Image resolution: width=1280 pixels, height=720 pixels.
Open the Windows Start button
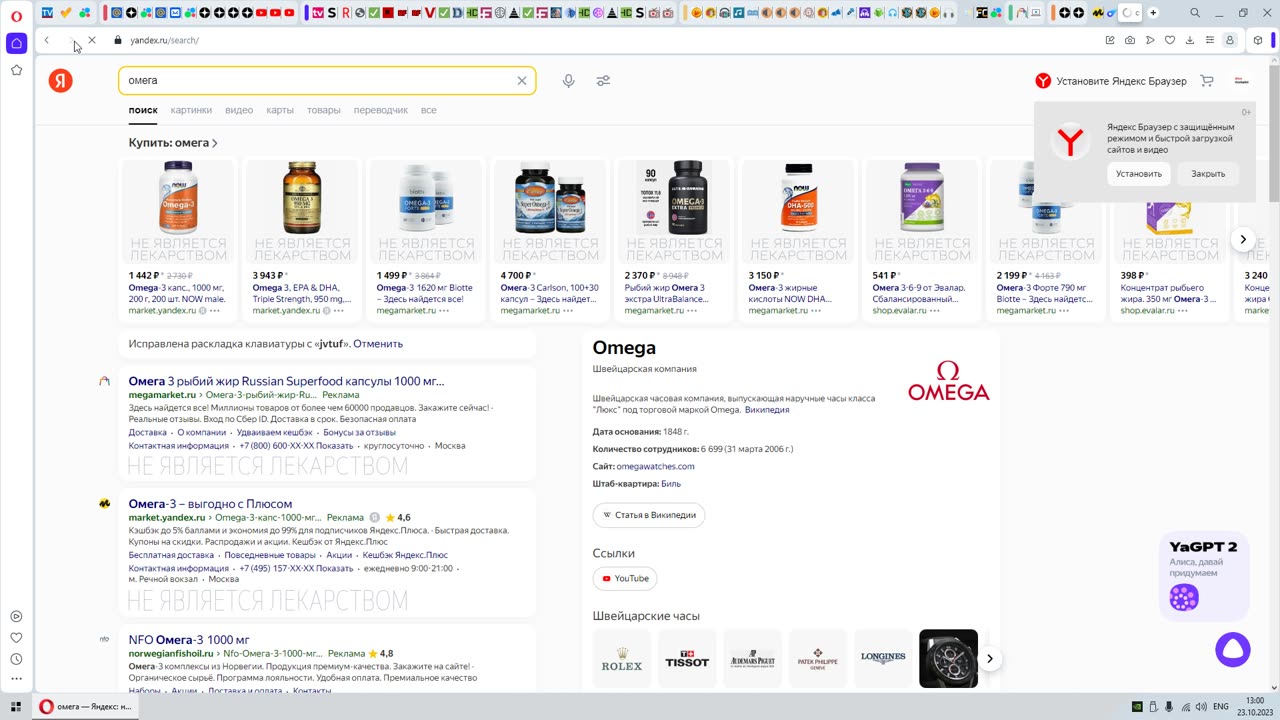click(x=16, y=706)
